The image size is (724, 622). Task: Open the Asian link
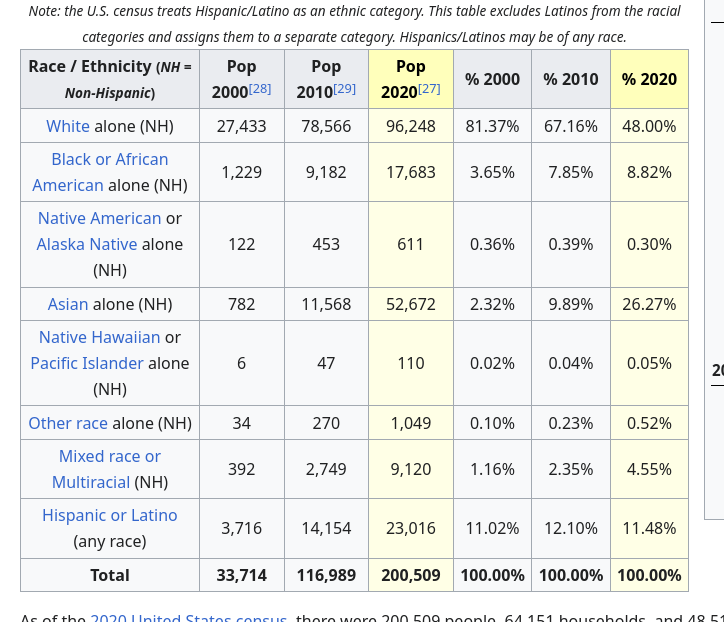coord(68,304)
